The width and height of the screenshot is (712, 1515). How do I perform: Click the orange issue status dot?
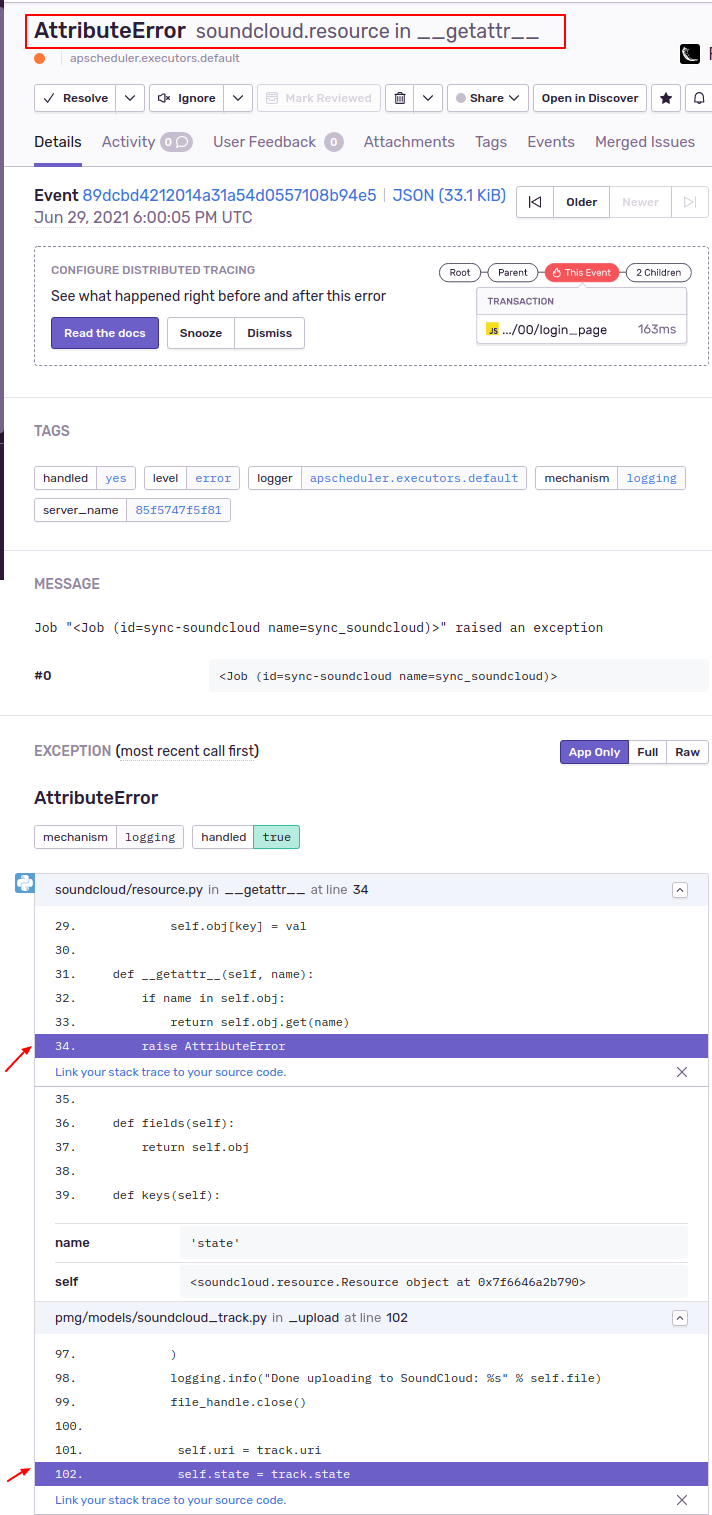[x=40, y=58]
